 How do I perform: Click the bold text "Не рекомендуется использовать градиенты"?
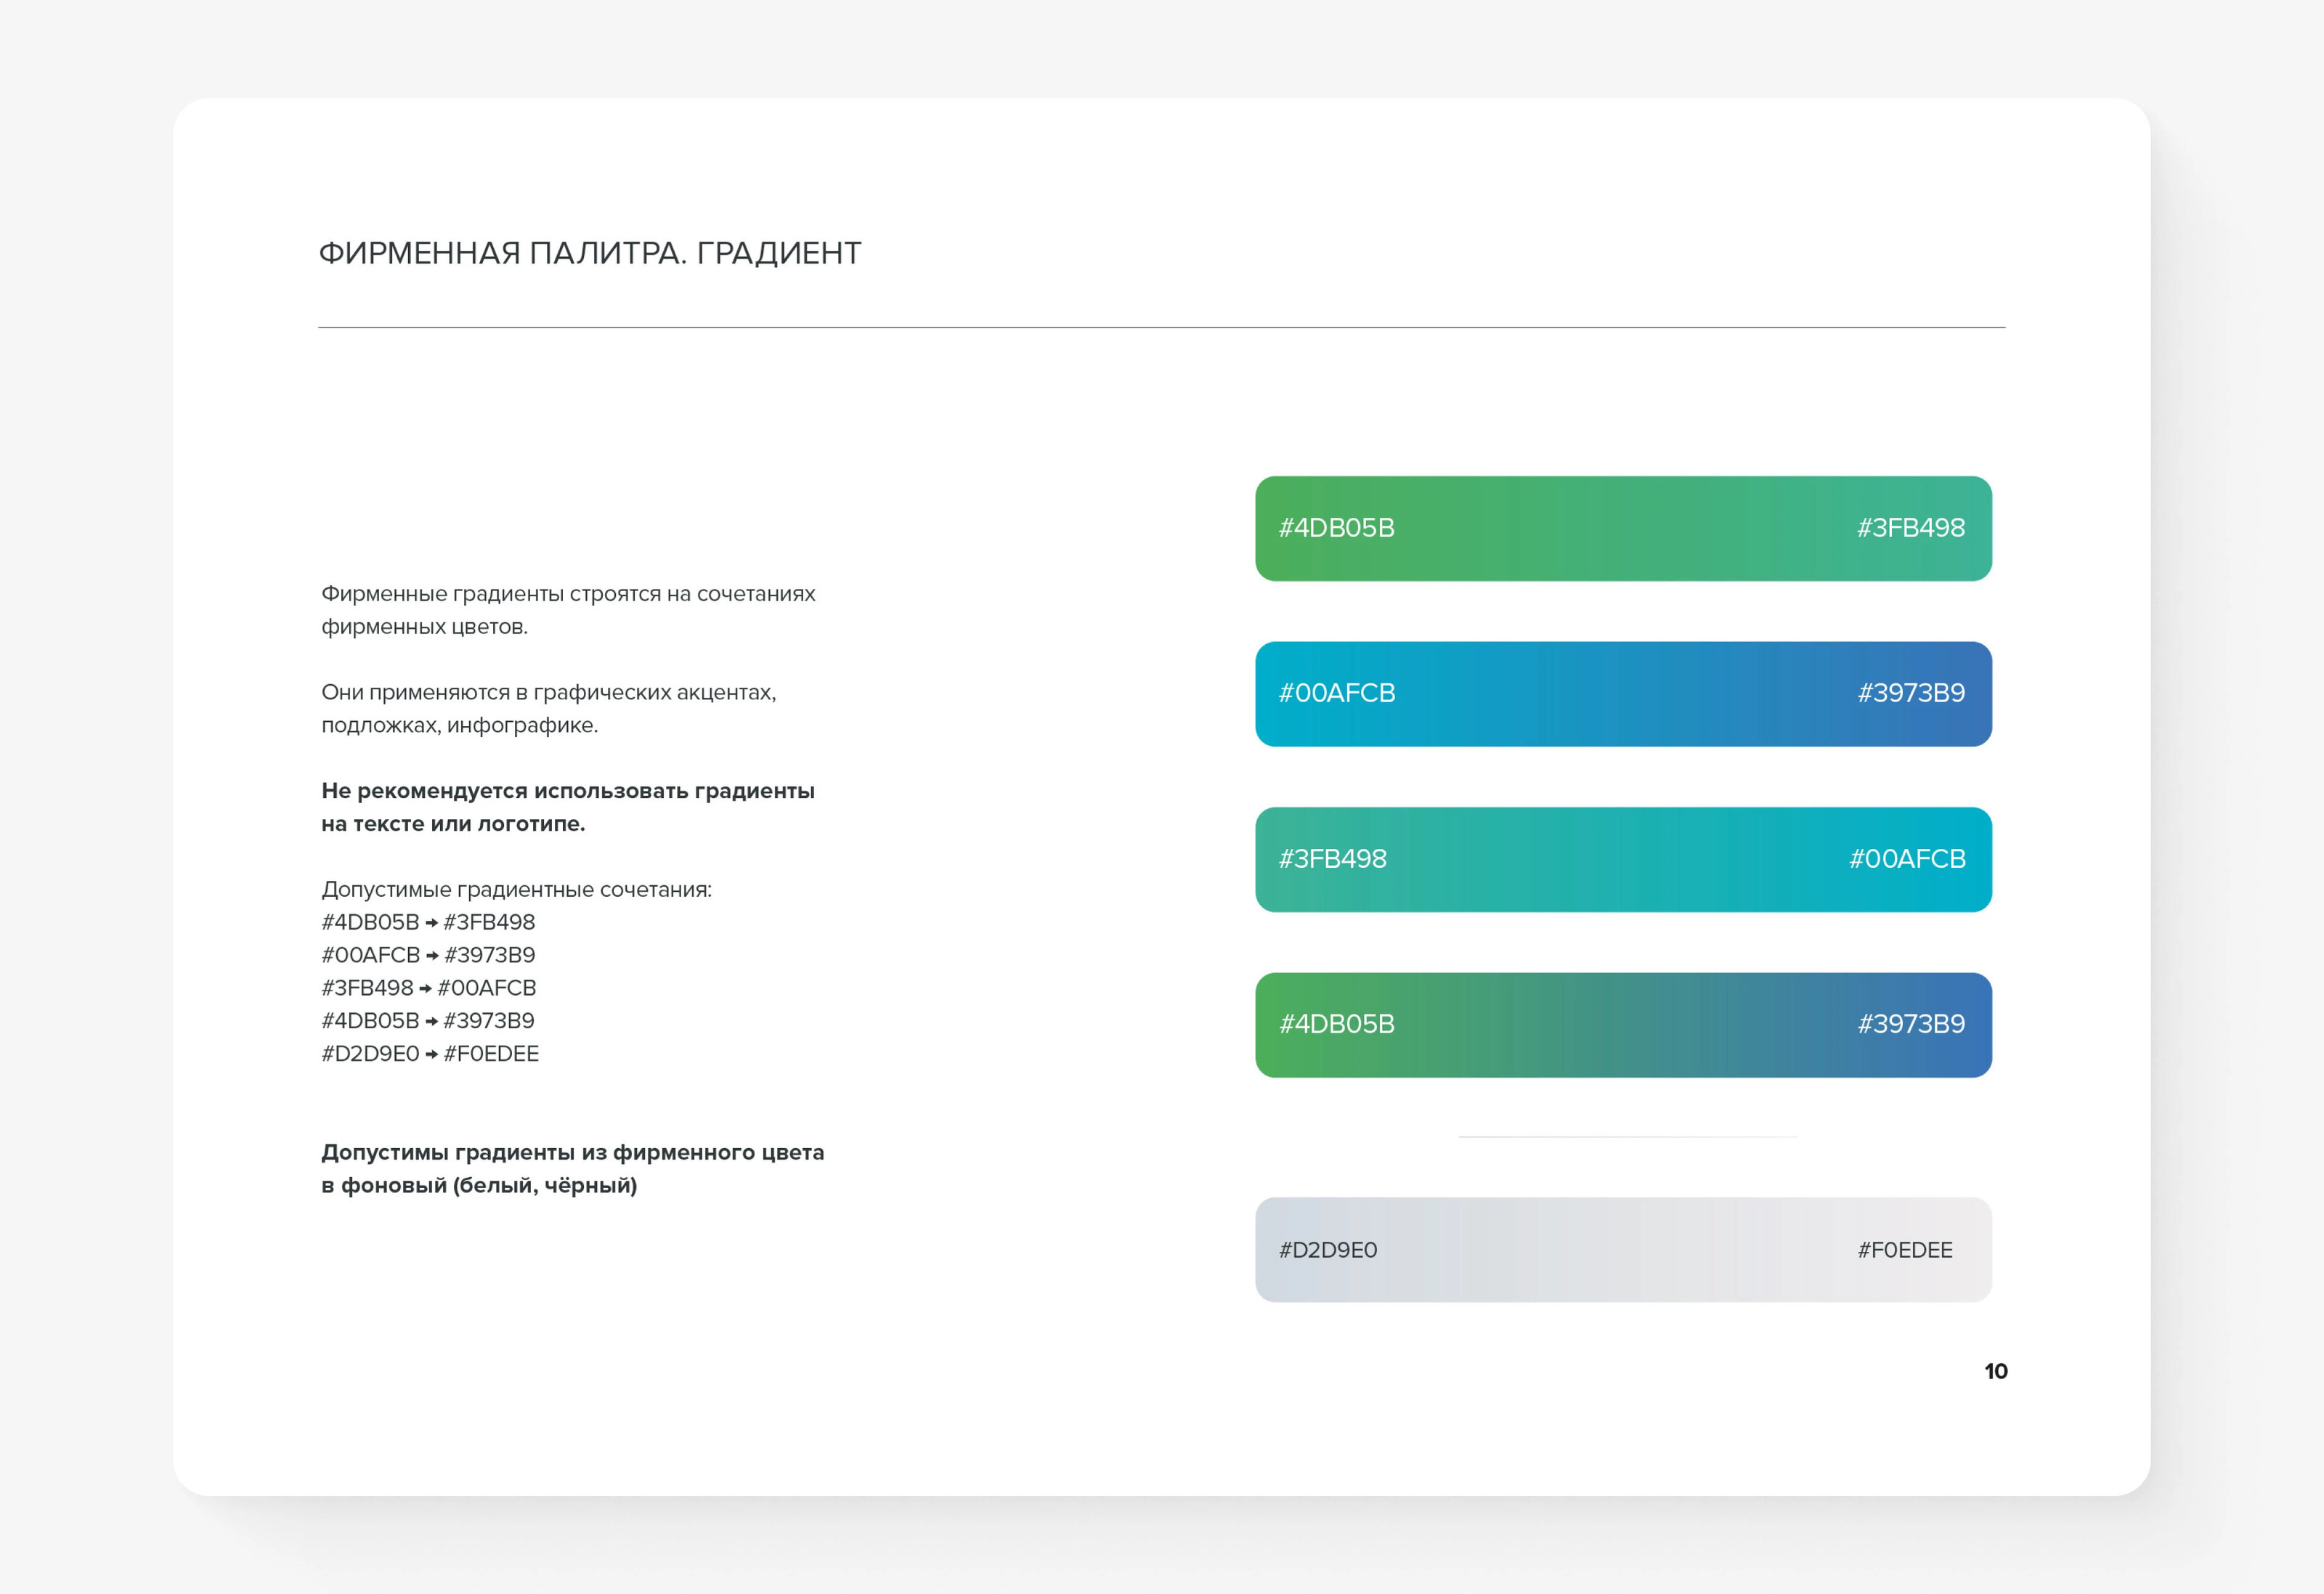point(567,791)
